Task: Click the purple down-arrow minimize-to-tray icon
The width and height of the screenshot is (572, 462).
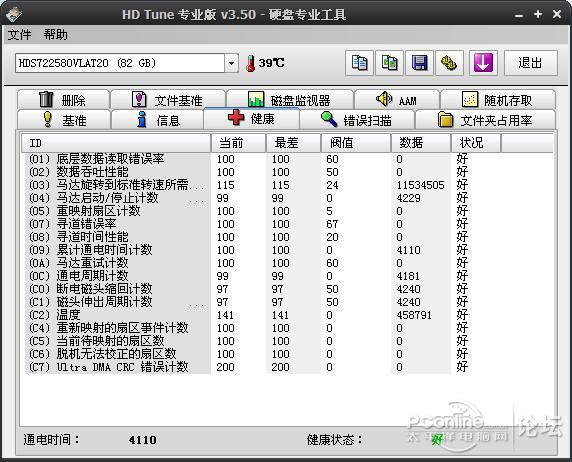Action: click(483, 63)
